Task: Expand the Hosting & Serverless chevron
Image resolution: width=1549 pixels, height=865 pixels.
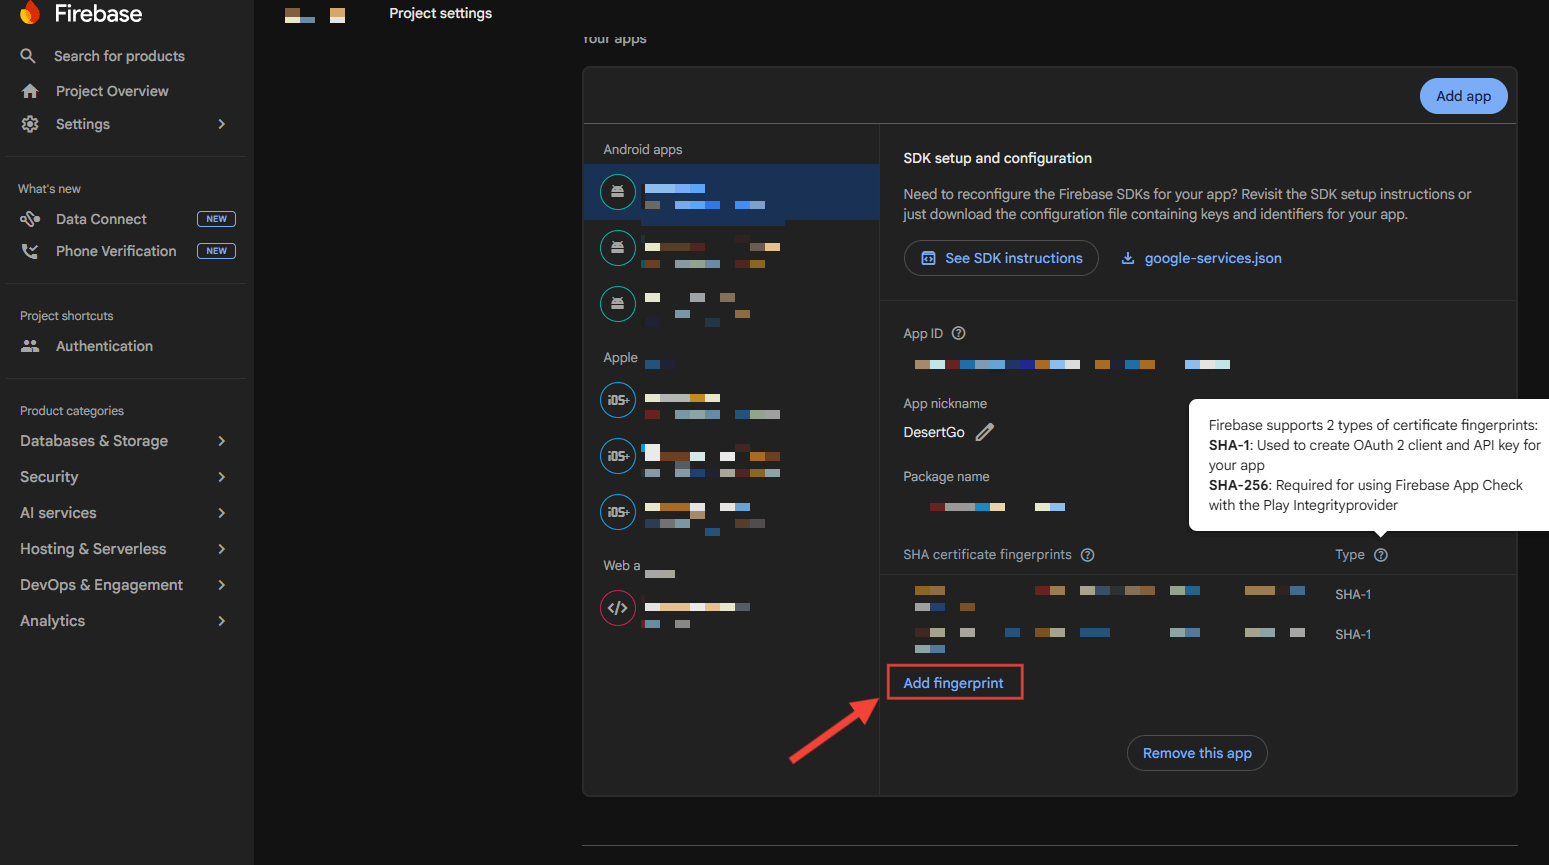Action: (x=222, y=549)
